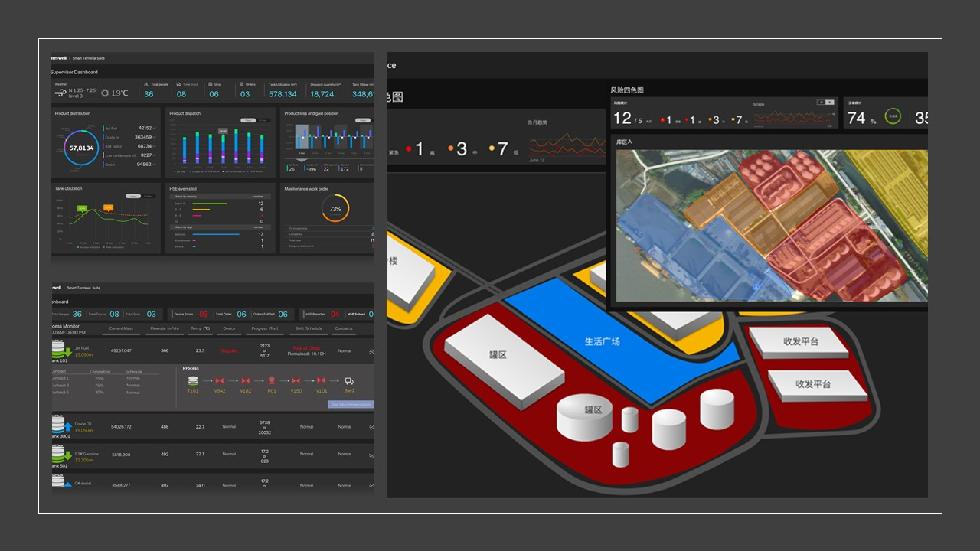Expand the first tank row with red alarm status
980x551 pixels.
(227, 351)
